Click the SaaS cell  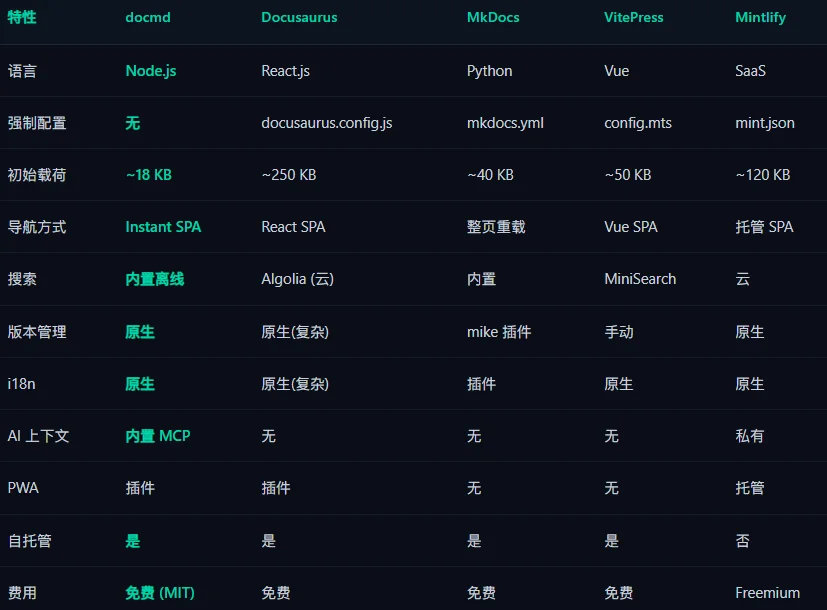click(x=751, y=71)
